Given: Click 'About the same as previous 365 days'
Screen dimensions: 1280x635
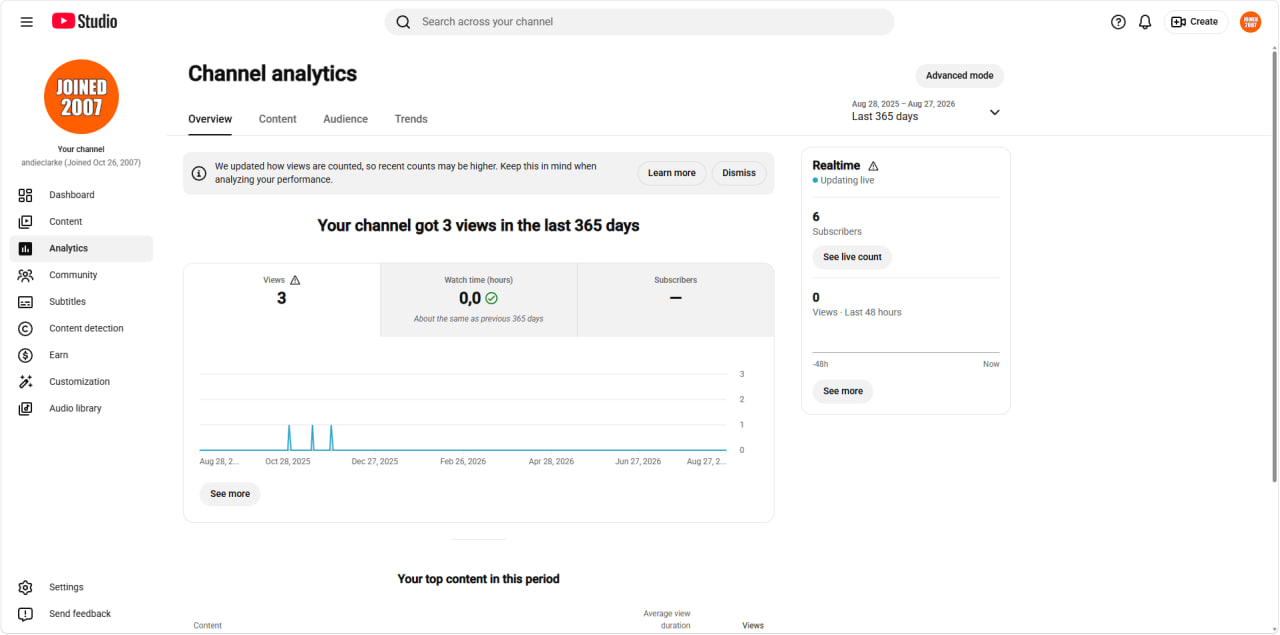Looking at the screenshot, I should (x=478, y=319).
